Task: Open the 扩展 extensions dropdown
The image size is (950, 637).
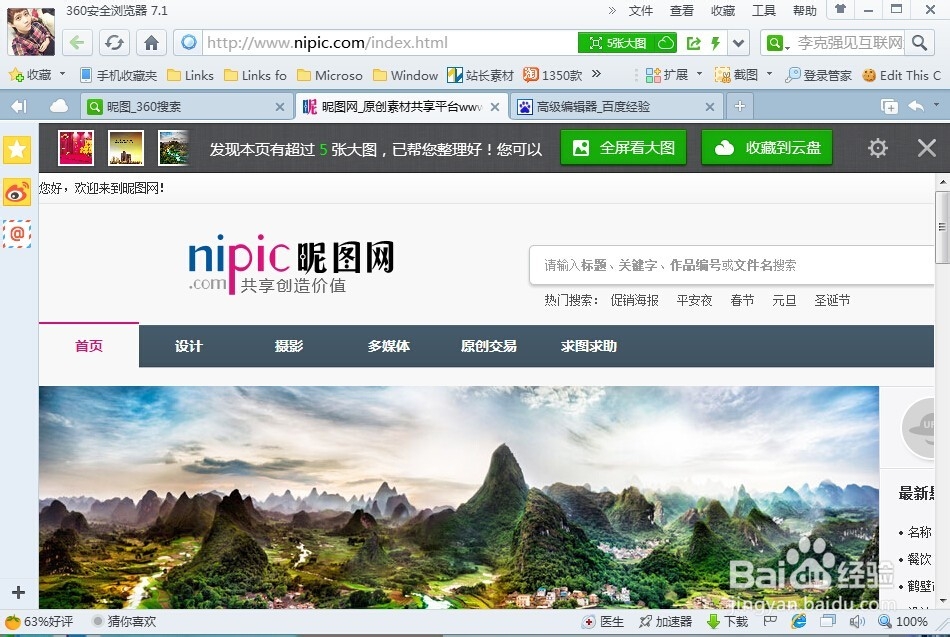Action: pos(674,75)
